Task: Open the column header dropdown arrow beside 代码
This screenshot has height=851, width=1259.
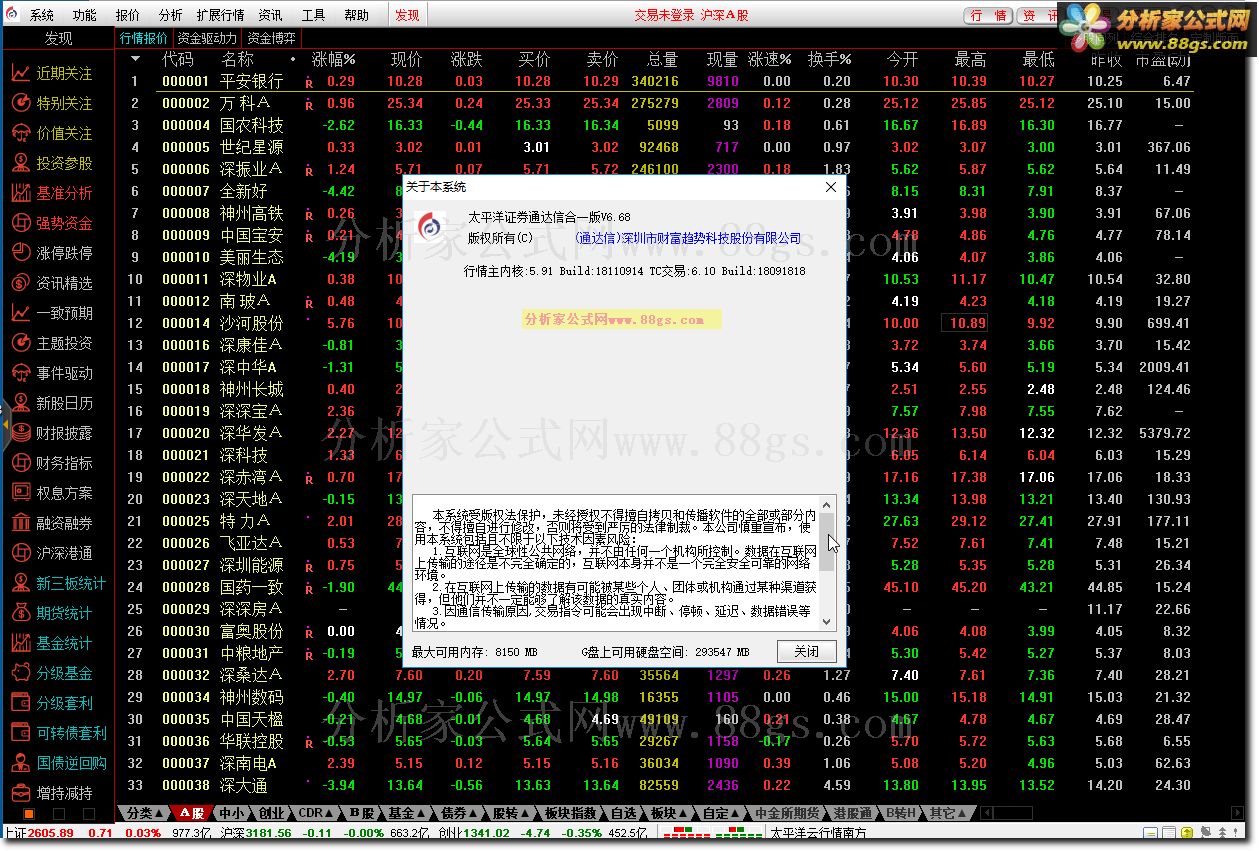Action: tap(136, 59)
